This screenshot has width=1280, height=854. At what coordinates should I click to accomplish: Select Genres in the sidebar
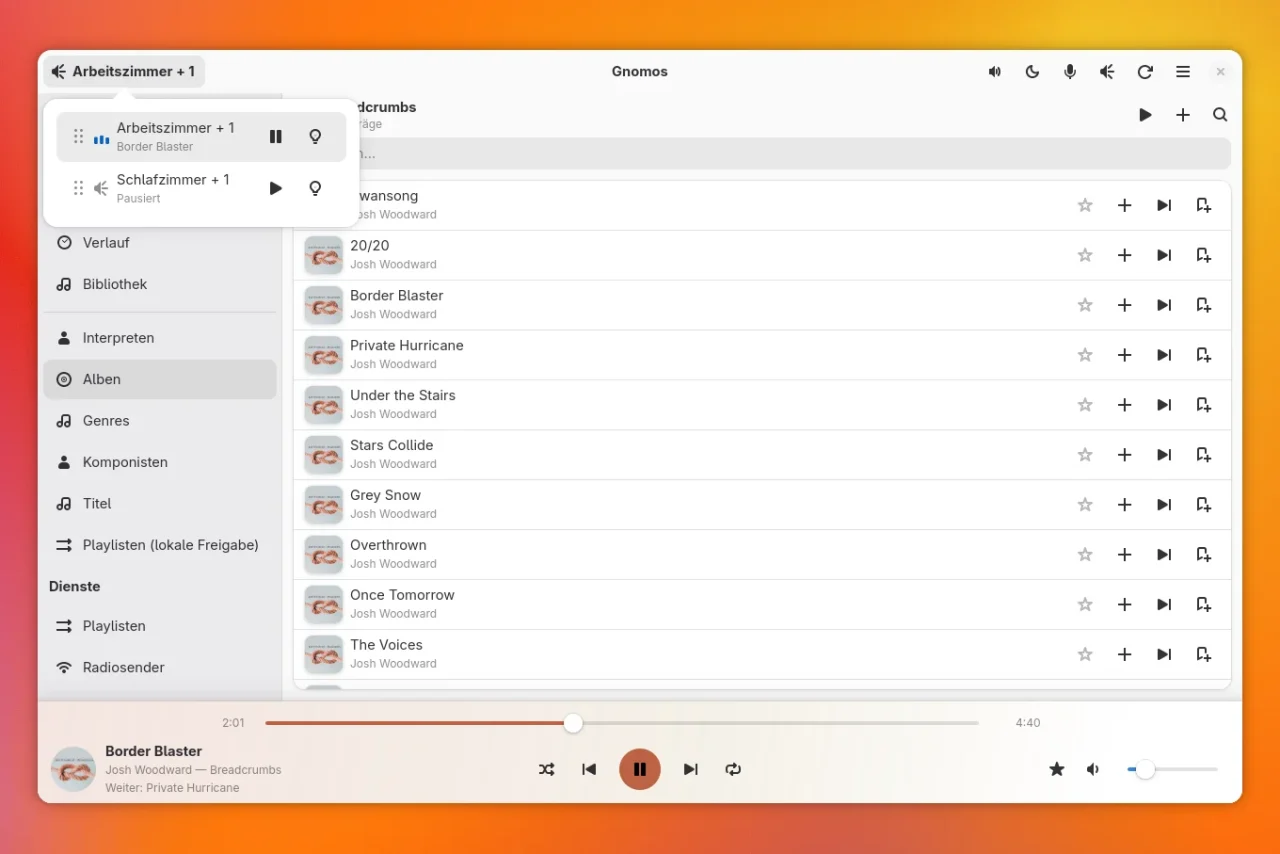point(160,421)
